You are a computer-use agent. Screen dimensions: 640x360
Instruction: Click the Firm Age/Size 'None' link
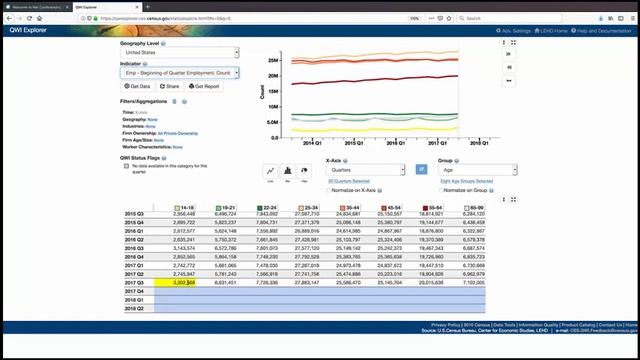159,140
